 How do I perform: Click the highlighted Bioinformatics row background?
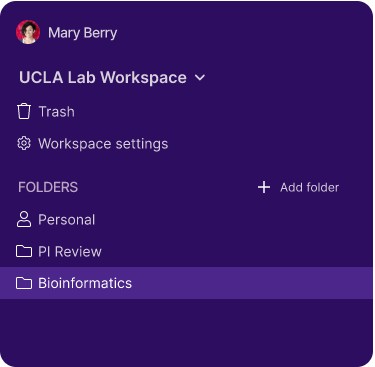pos(186,283)
